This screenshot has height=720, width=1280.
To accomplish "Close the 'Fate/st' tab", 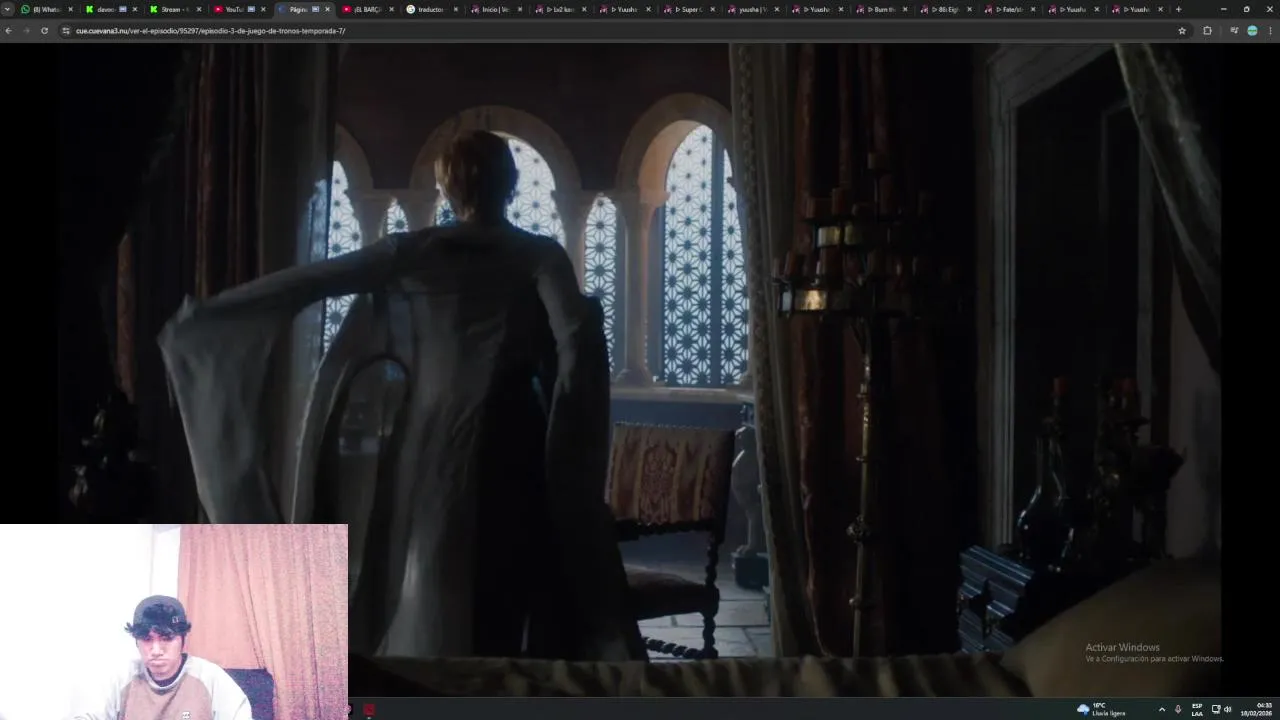I will 1033,9.
